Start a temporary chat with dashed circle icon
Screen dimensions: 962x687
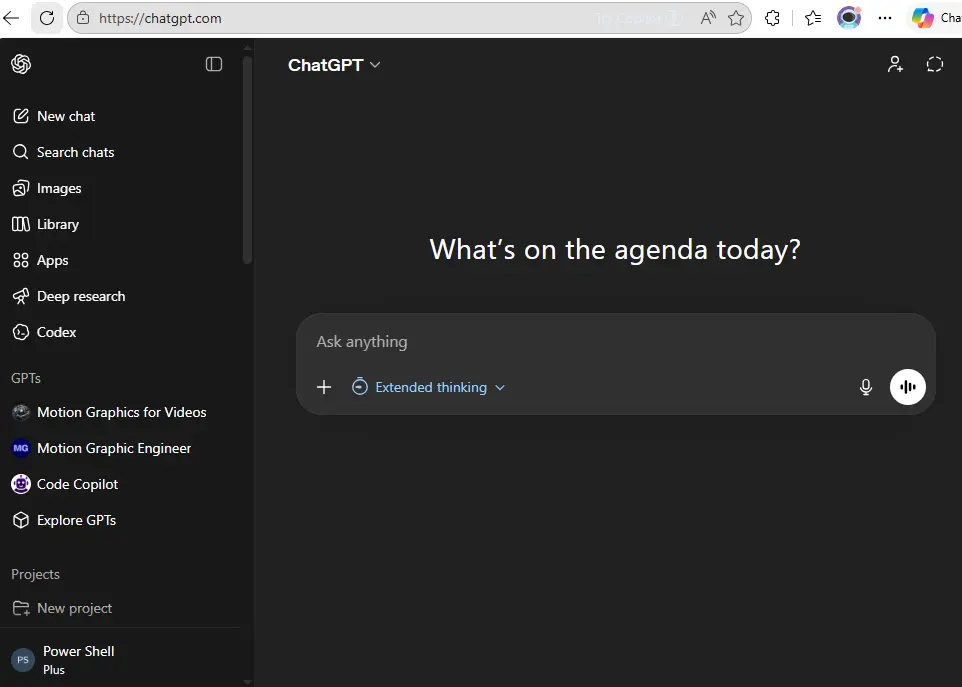click(x=934, y=64)
